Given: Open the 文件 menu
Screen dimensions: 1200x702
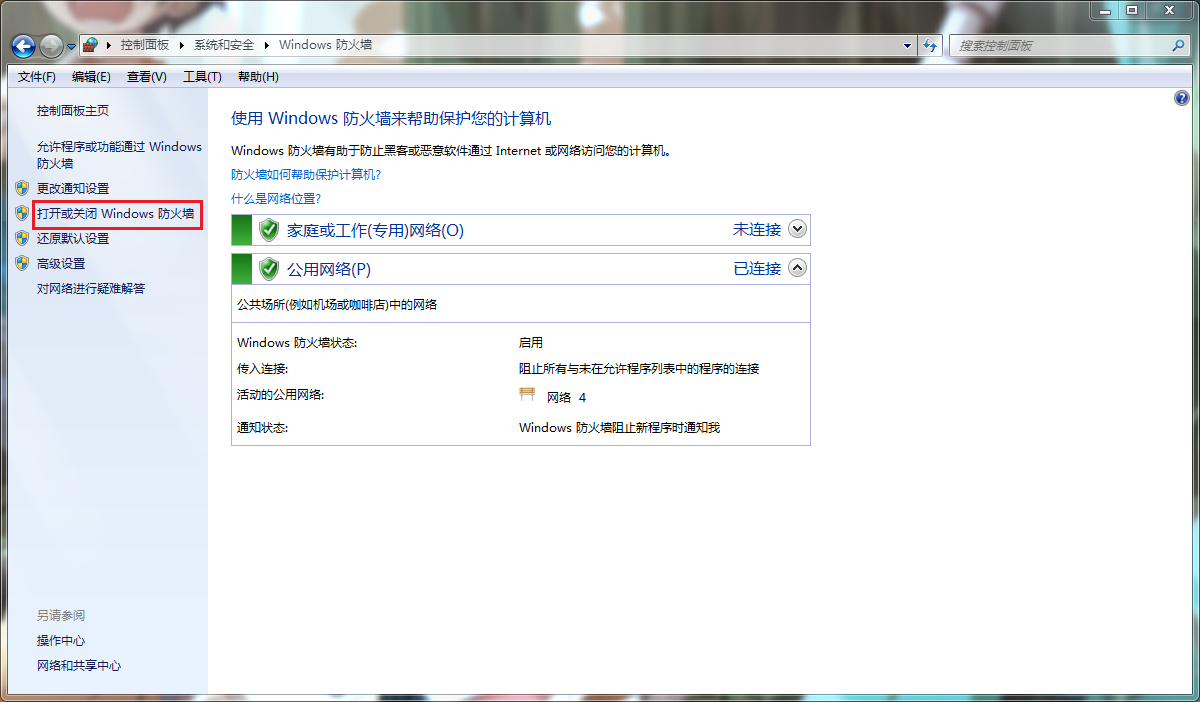Looking at the screenshot, I should coord(35,76).
